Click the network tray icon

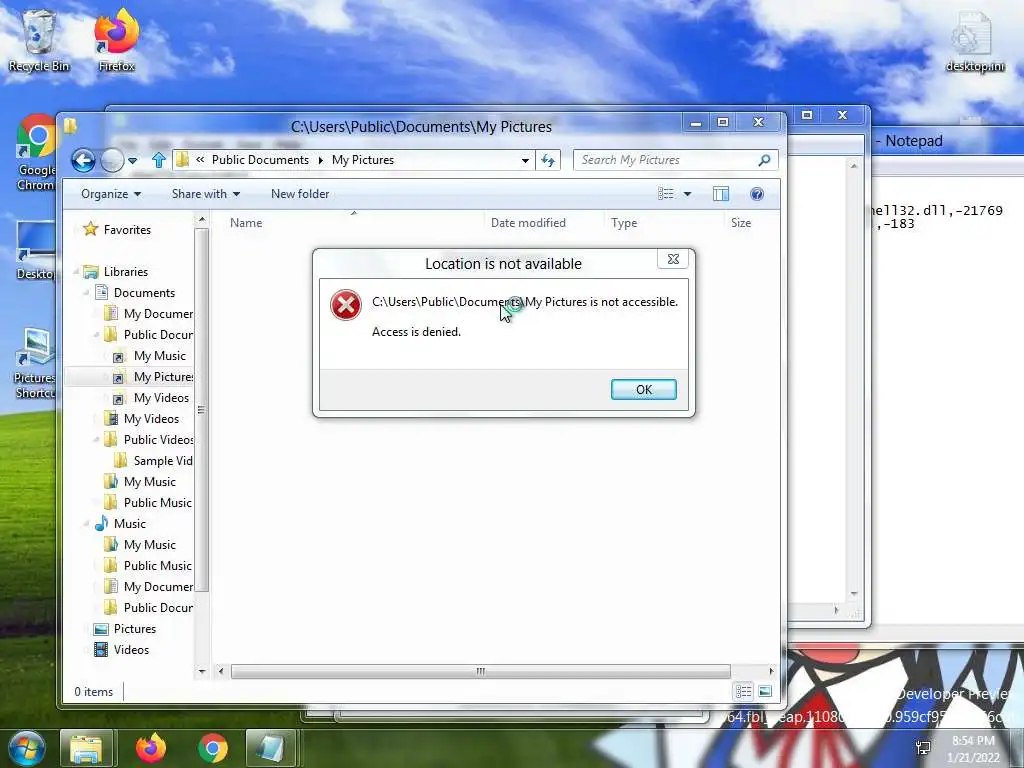(923, 748)
